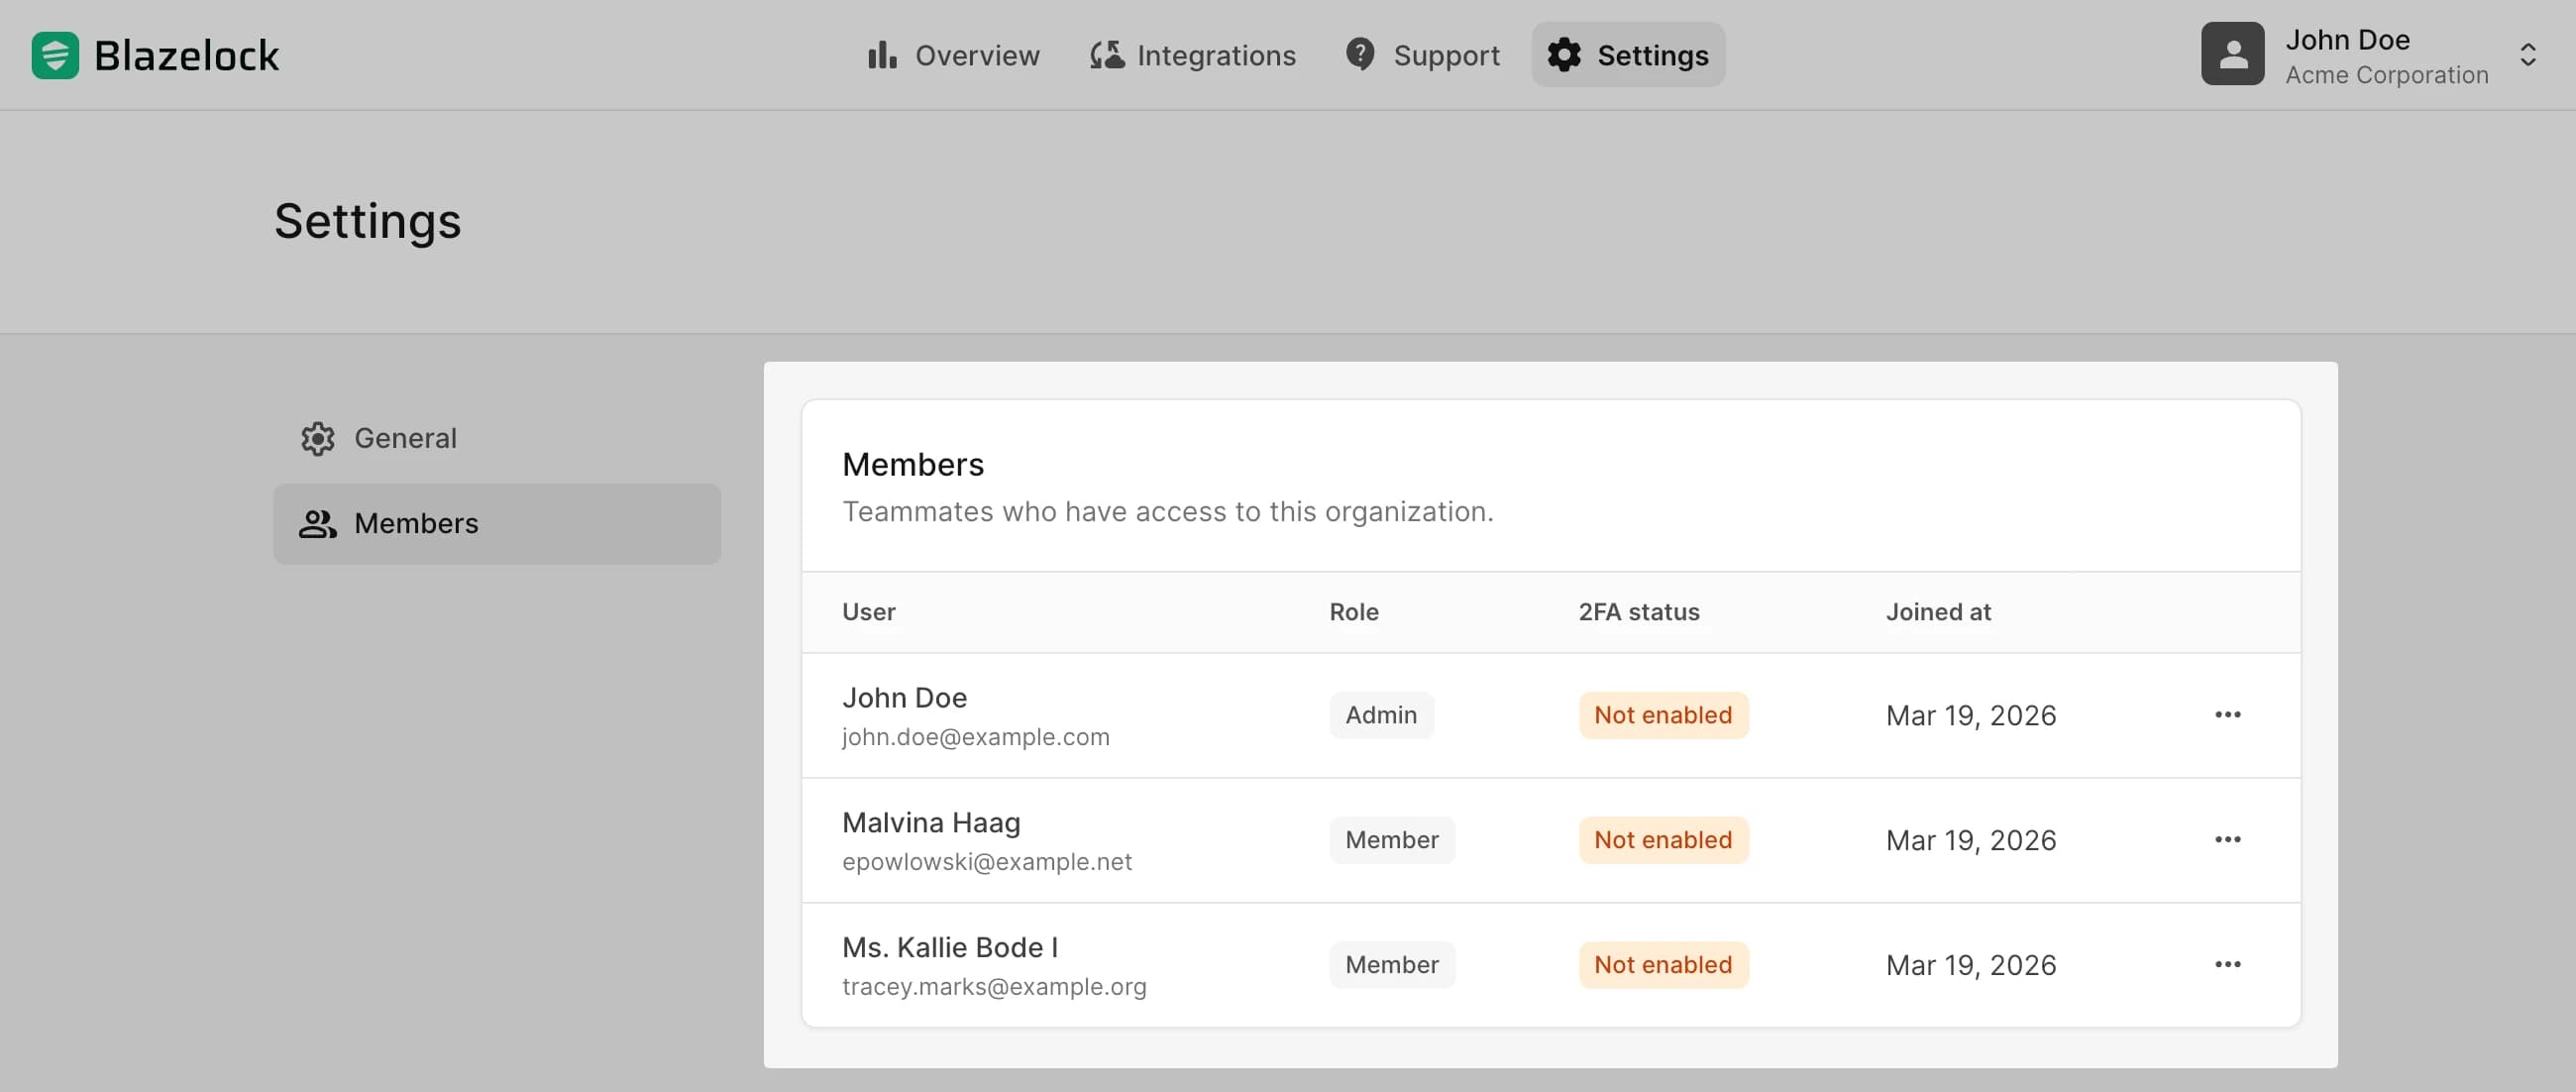Click the Members people icon in sidebar

[318, 524]
